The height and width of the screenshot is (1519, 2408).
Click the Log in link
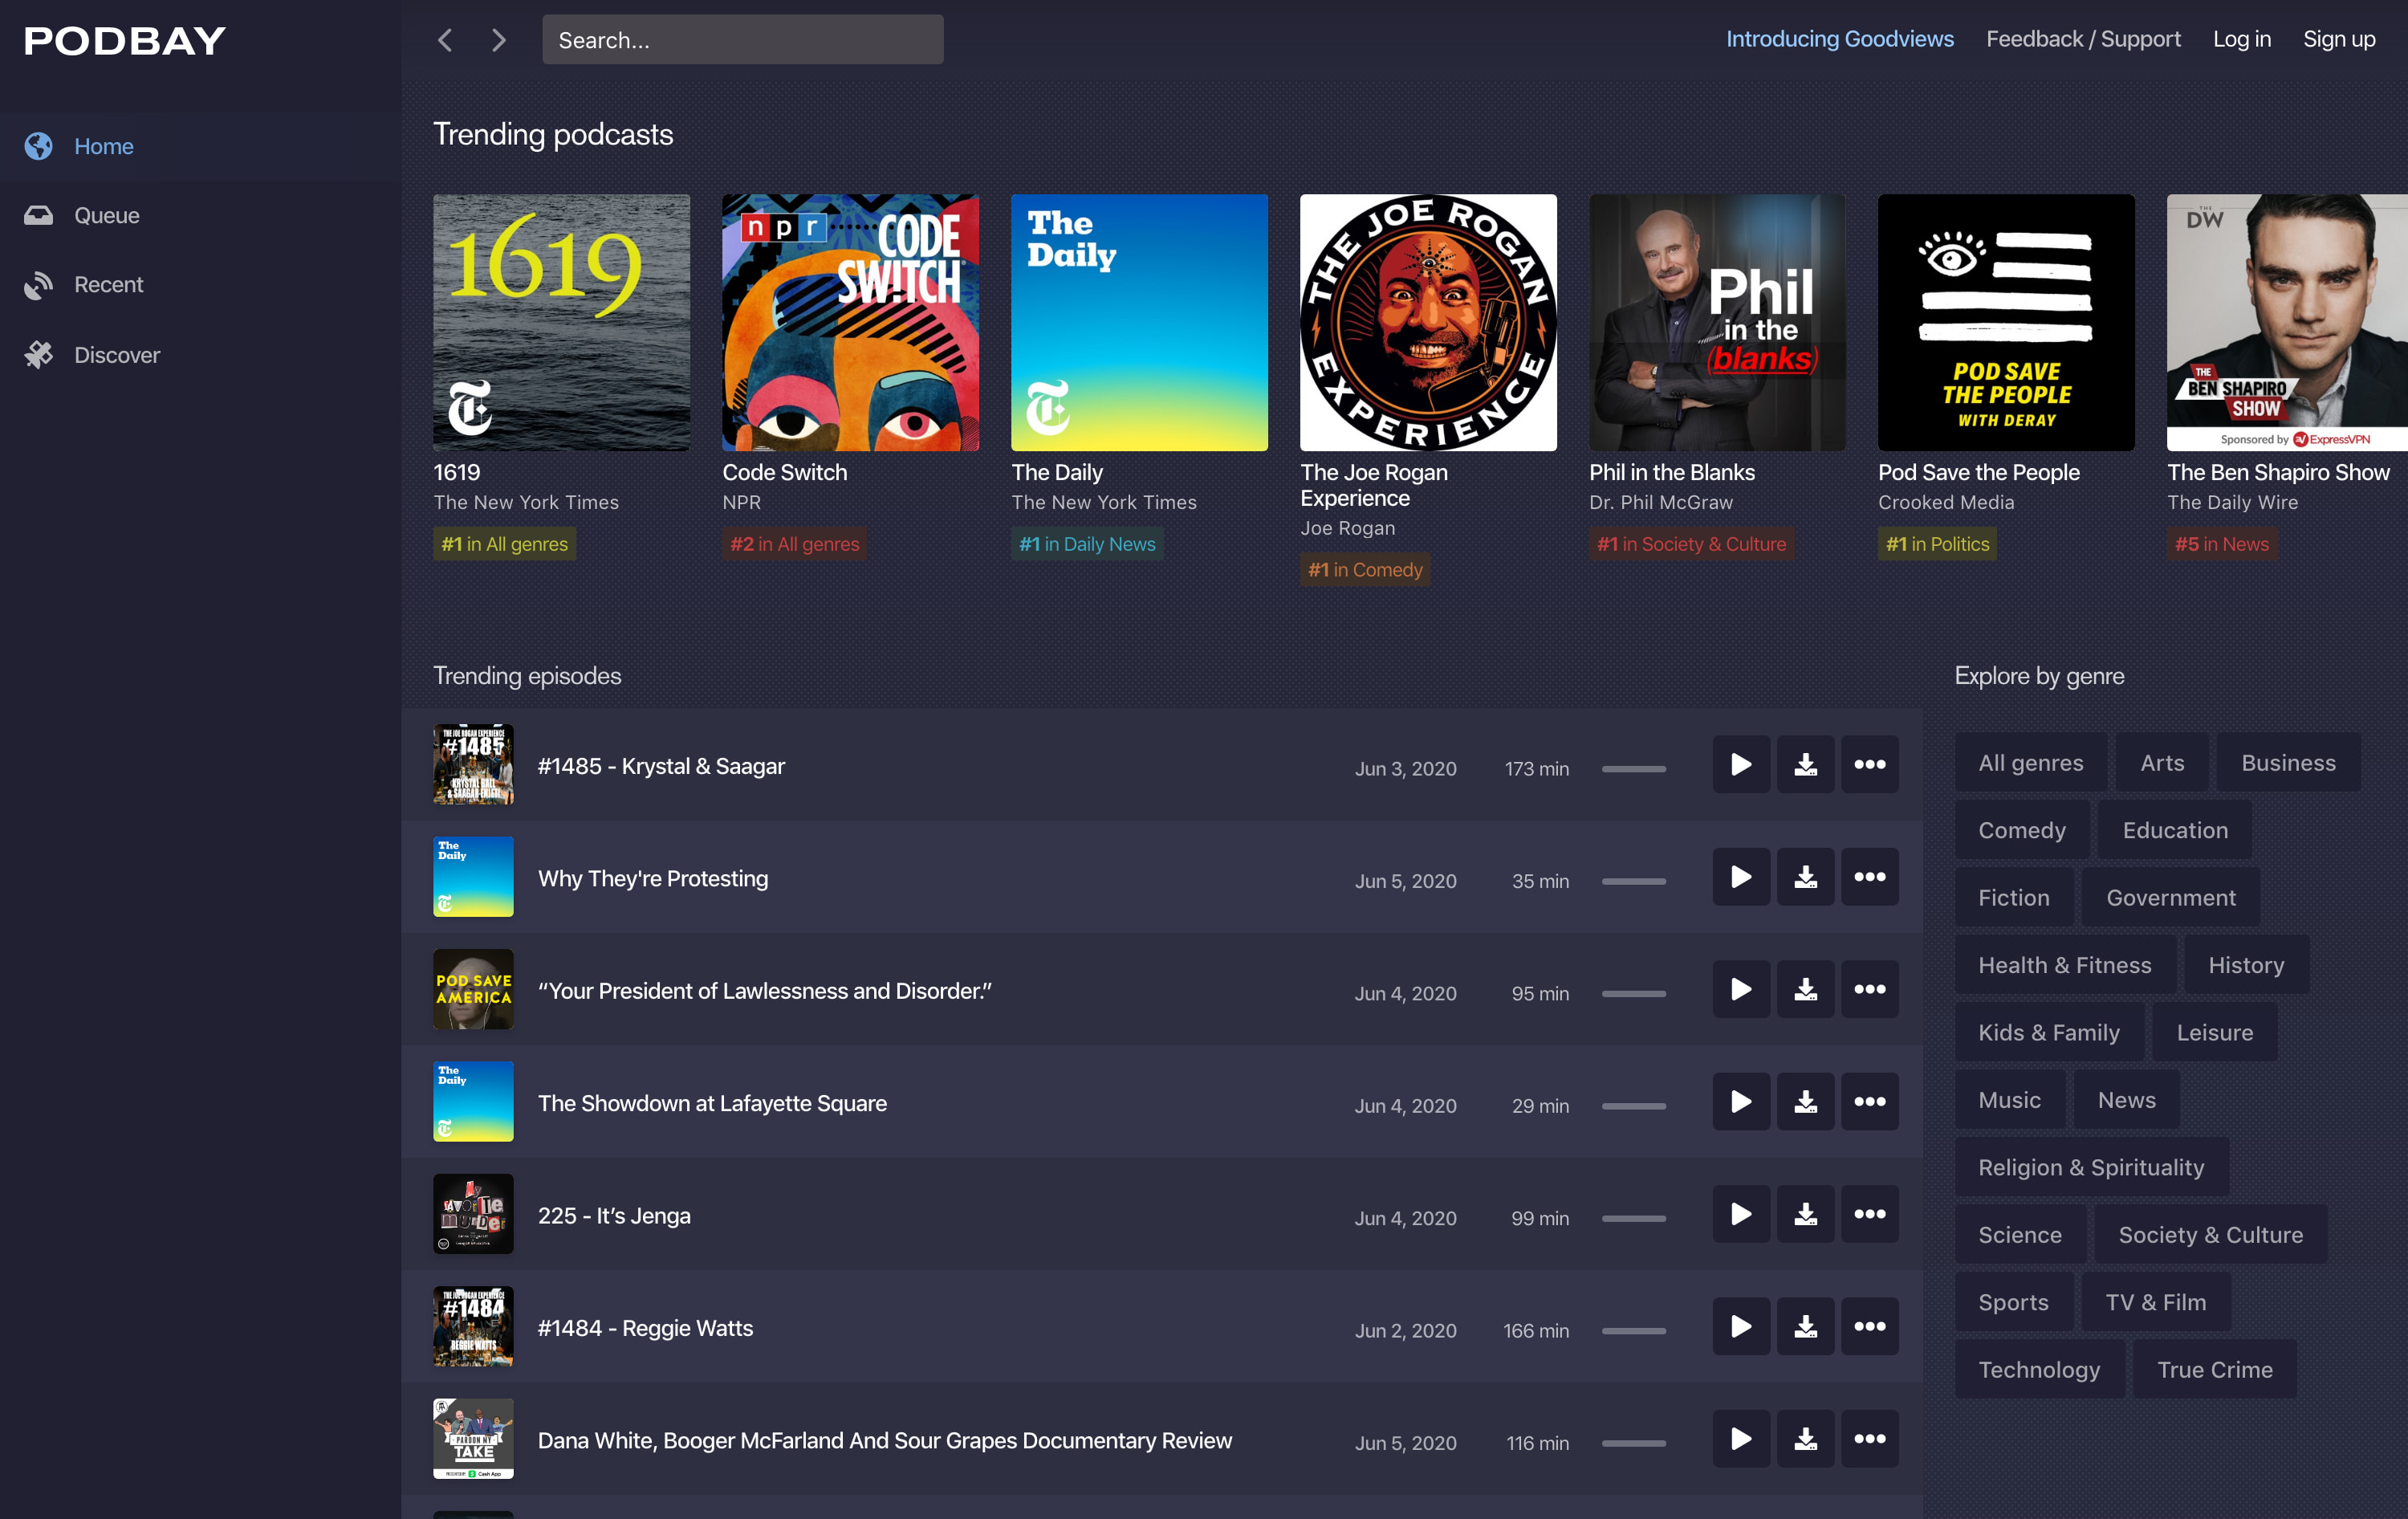[2242, 39]
